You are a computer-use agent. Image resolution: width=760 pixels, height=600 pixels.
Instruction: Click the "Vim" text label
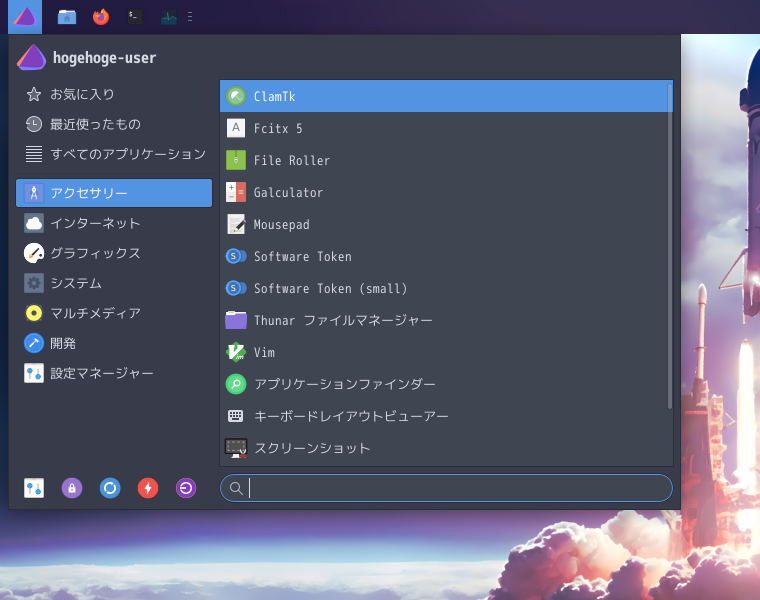pos(264,352)
